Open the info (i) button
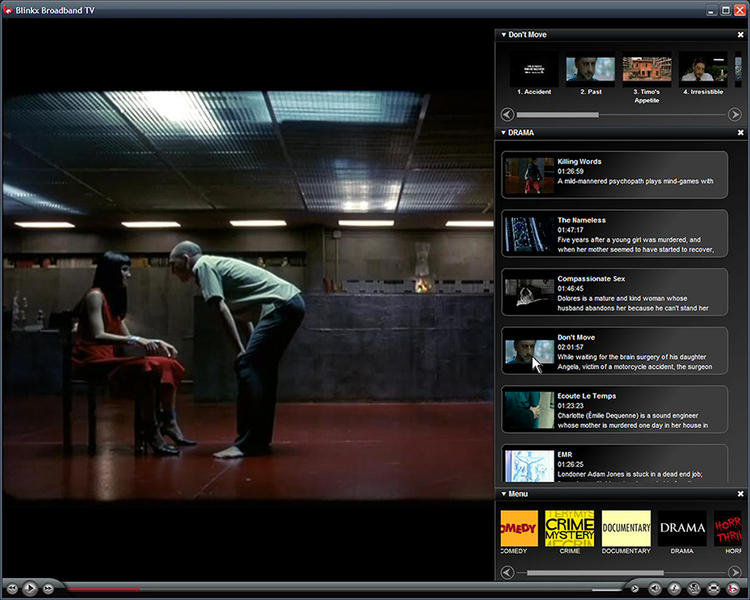Image resolution: width=750 pixels, height=600 pixels. click(x=674, y=589)
